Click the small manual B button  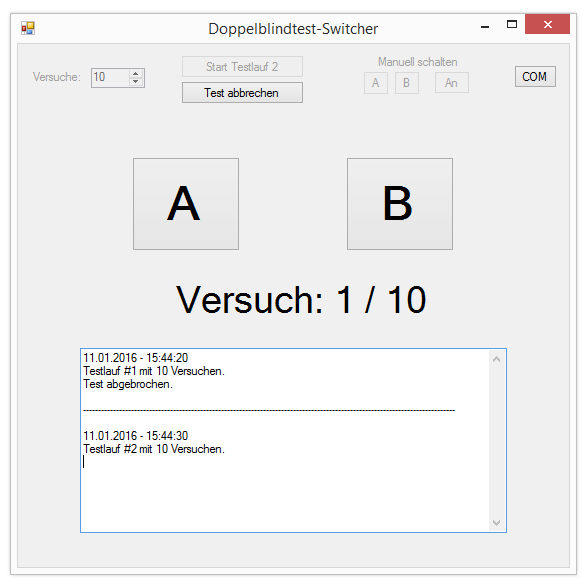[x=407, y=83]
